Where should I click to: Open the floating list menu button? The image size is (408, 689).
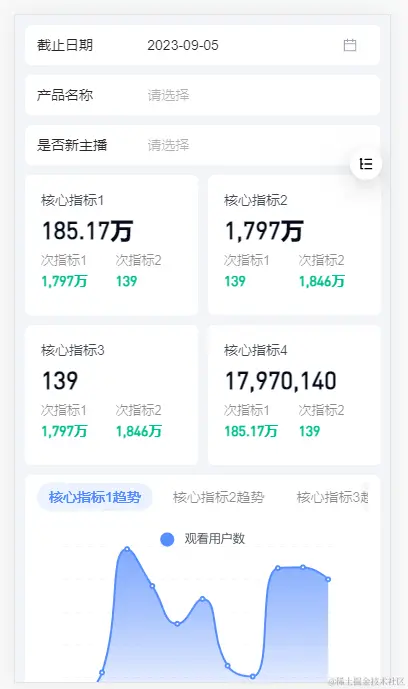point(366,164)
